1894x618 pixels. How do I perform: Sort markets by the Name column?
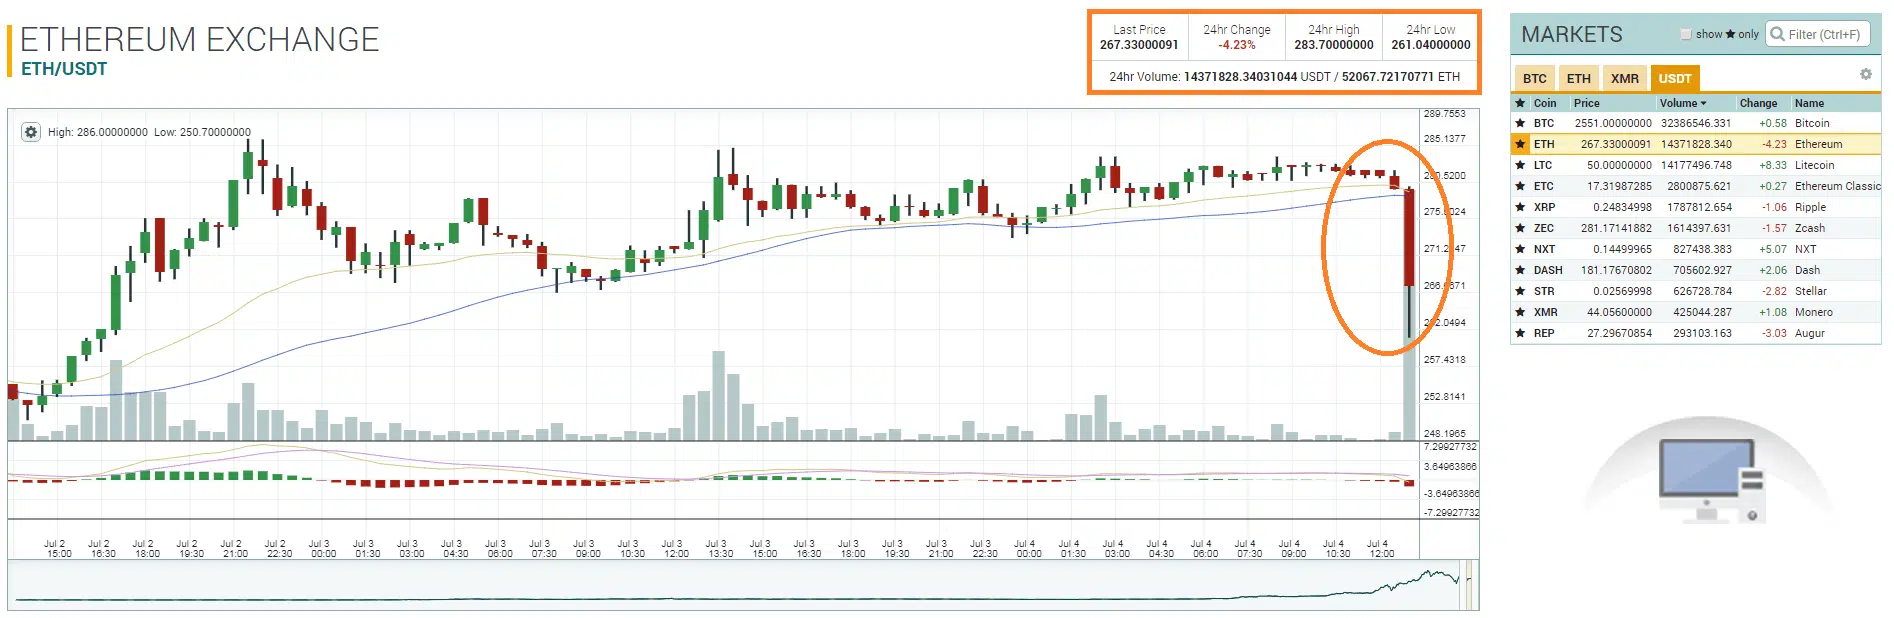[1809, 103]
